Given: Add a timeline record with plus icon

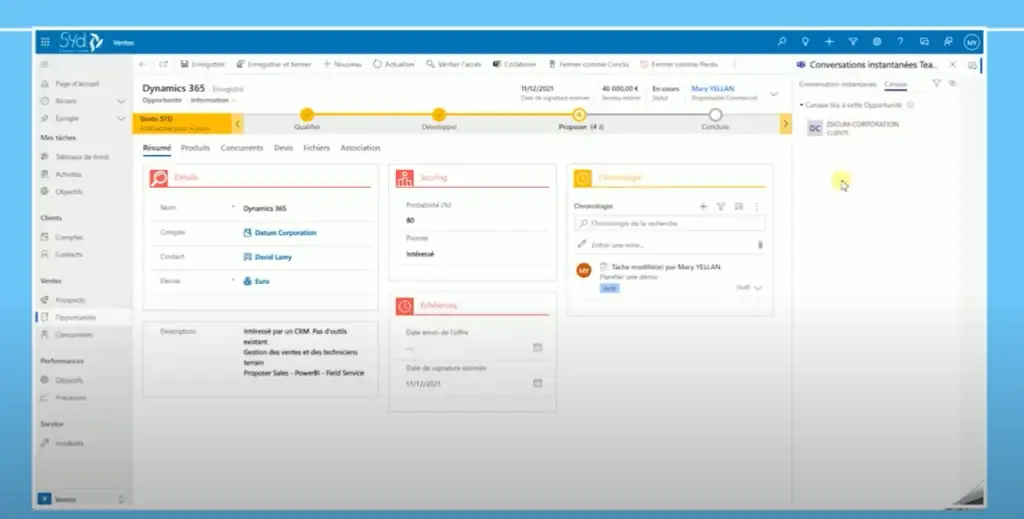Looking at the screenshot, I should [703, 206].
